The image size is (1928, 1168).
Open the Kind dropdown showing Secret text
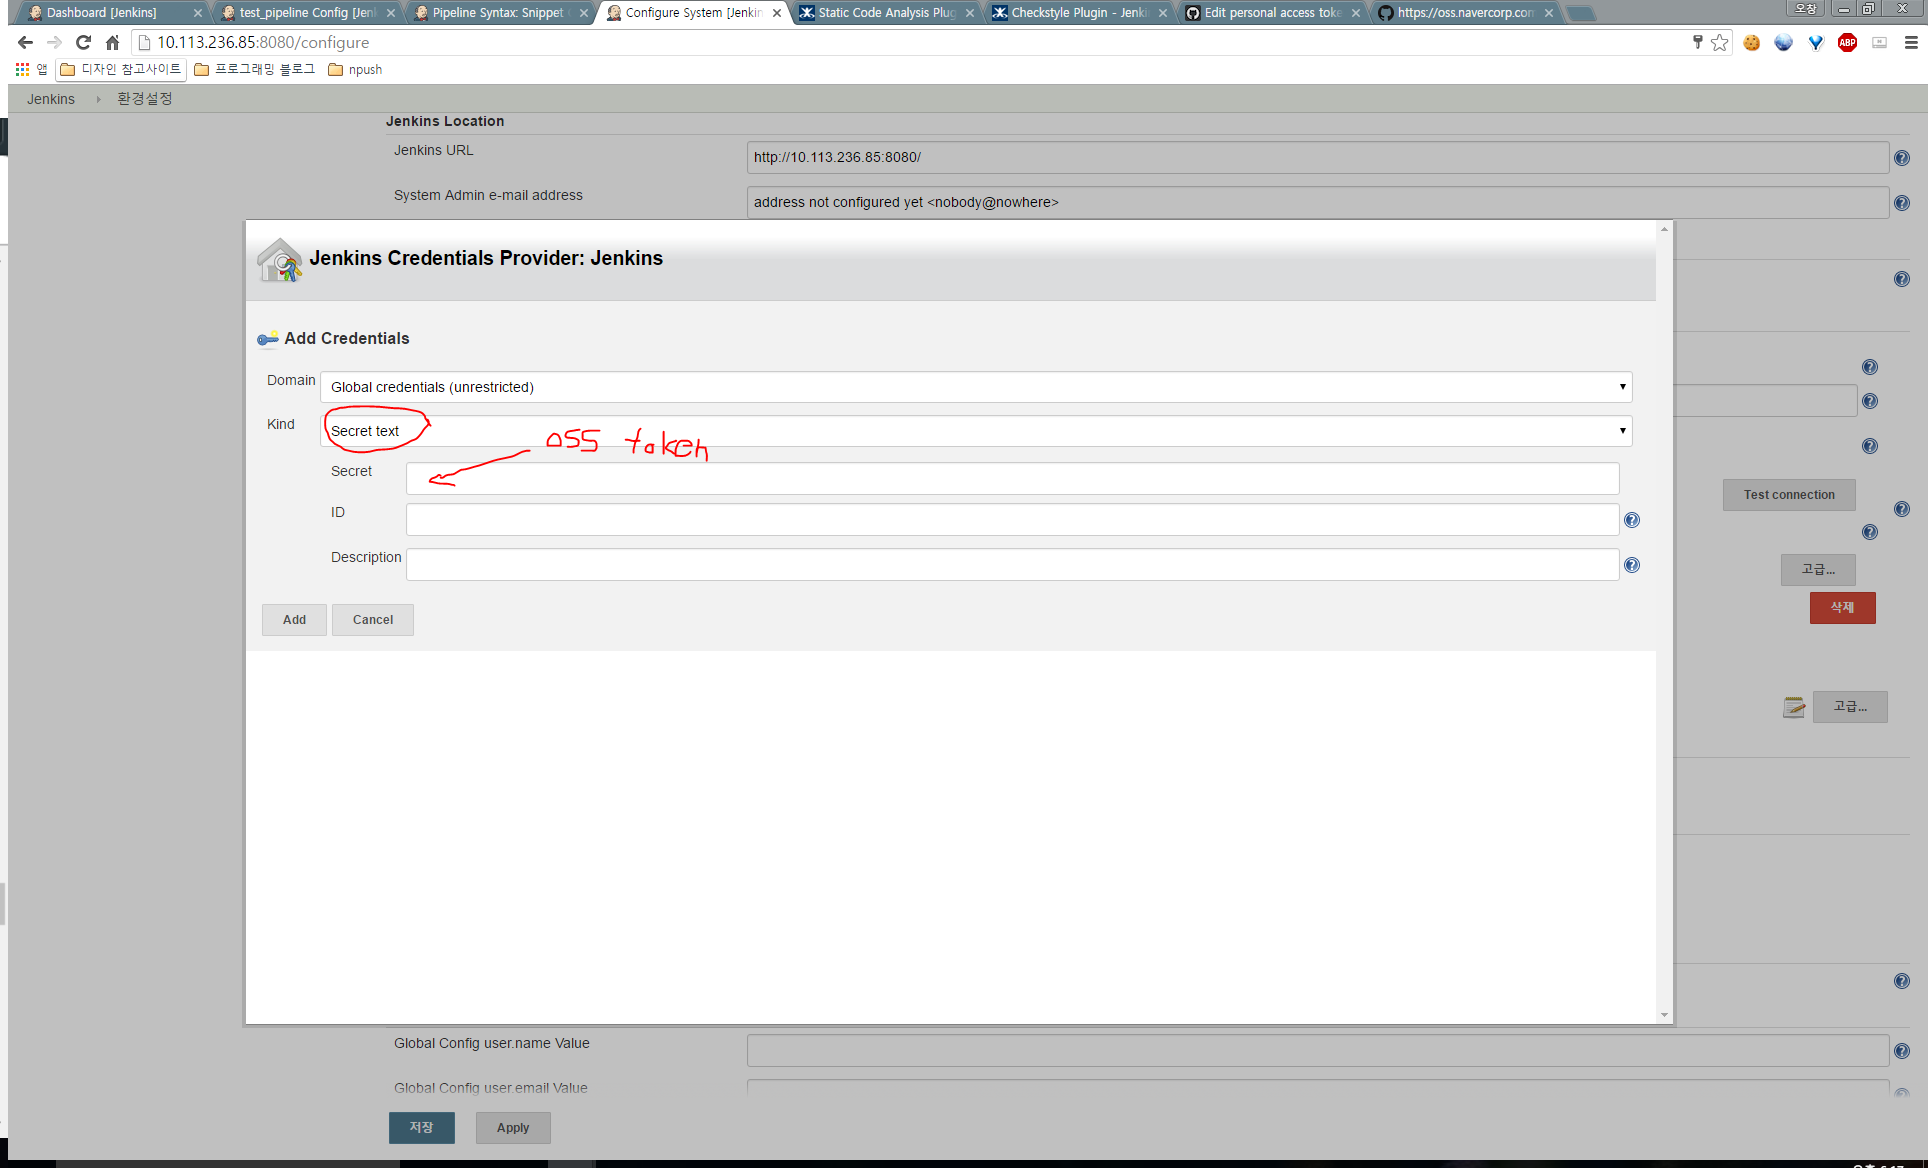coord(976,431)
